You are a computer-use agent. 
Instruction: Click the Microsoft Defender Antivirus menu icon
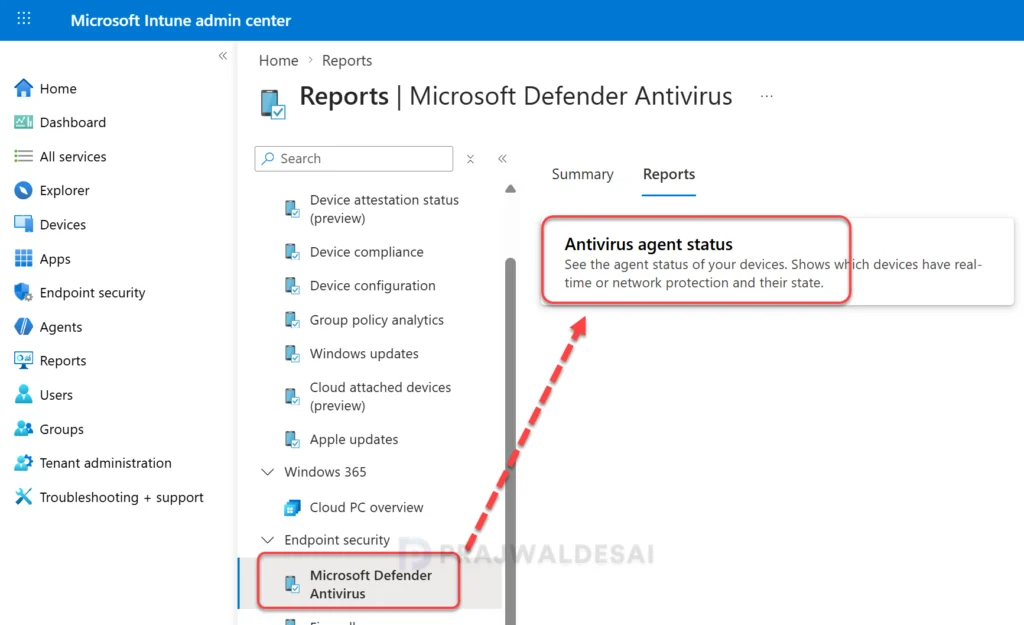pyautogui.click(x=293, y=585)
